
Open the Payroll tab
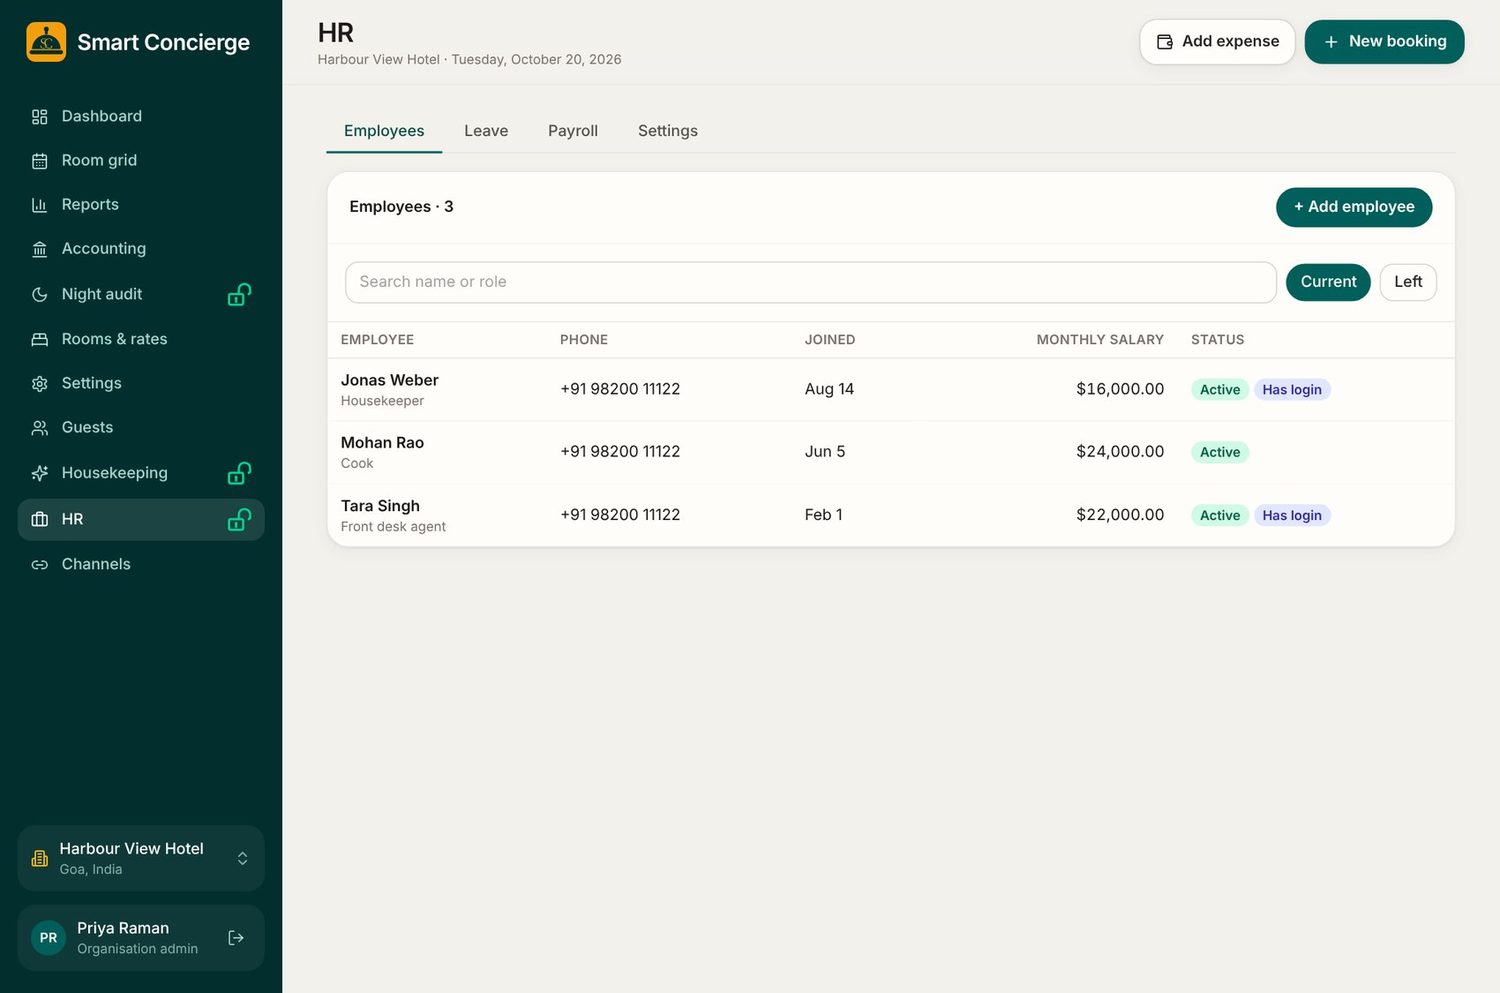[x=573, y=131]
